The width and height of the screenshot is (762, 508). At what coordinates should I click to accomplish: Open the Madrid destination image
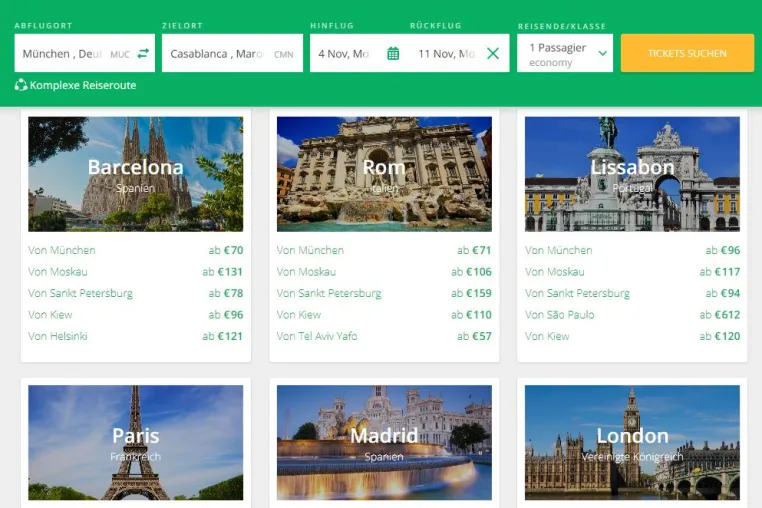384,442
